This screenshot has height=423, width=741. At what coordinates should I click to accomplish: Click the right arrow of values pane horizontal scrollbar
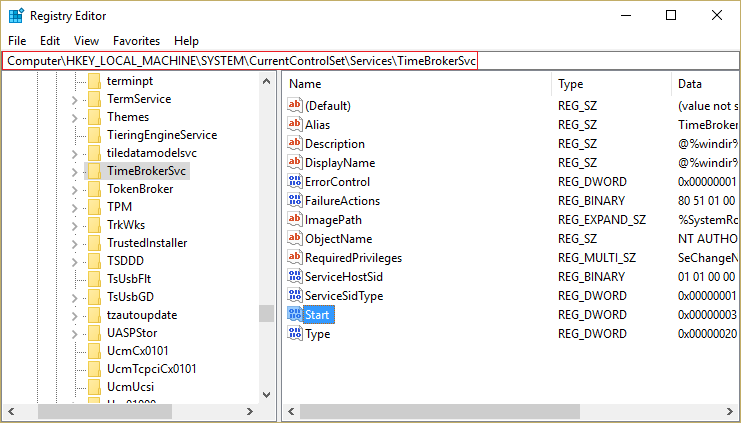pyautogui.click(x=733, y=411)
